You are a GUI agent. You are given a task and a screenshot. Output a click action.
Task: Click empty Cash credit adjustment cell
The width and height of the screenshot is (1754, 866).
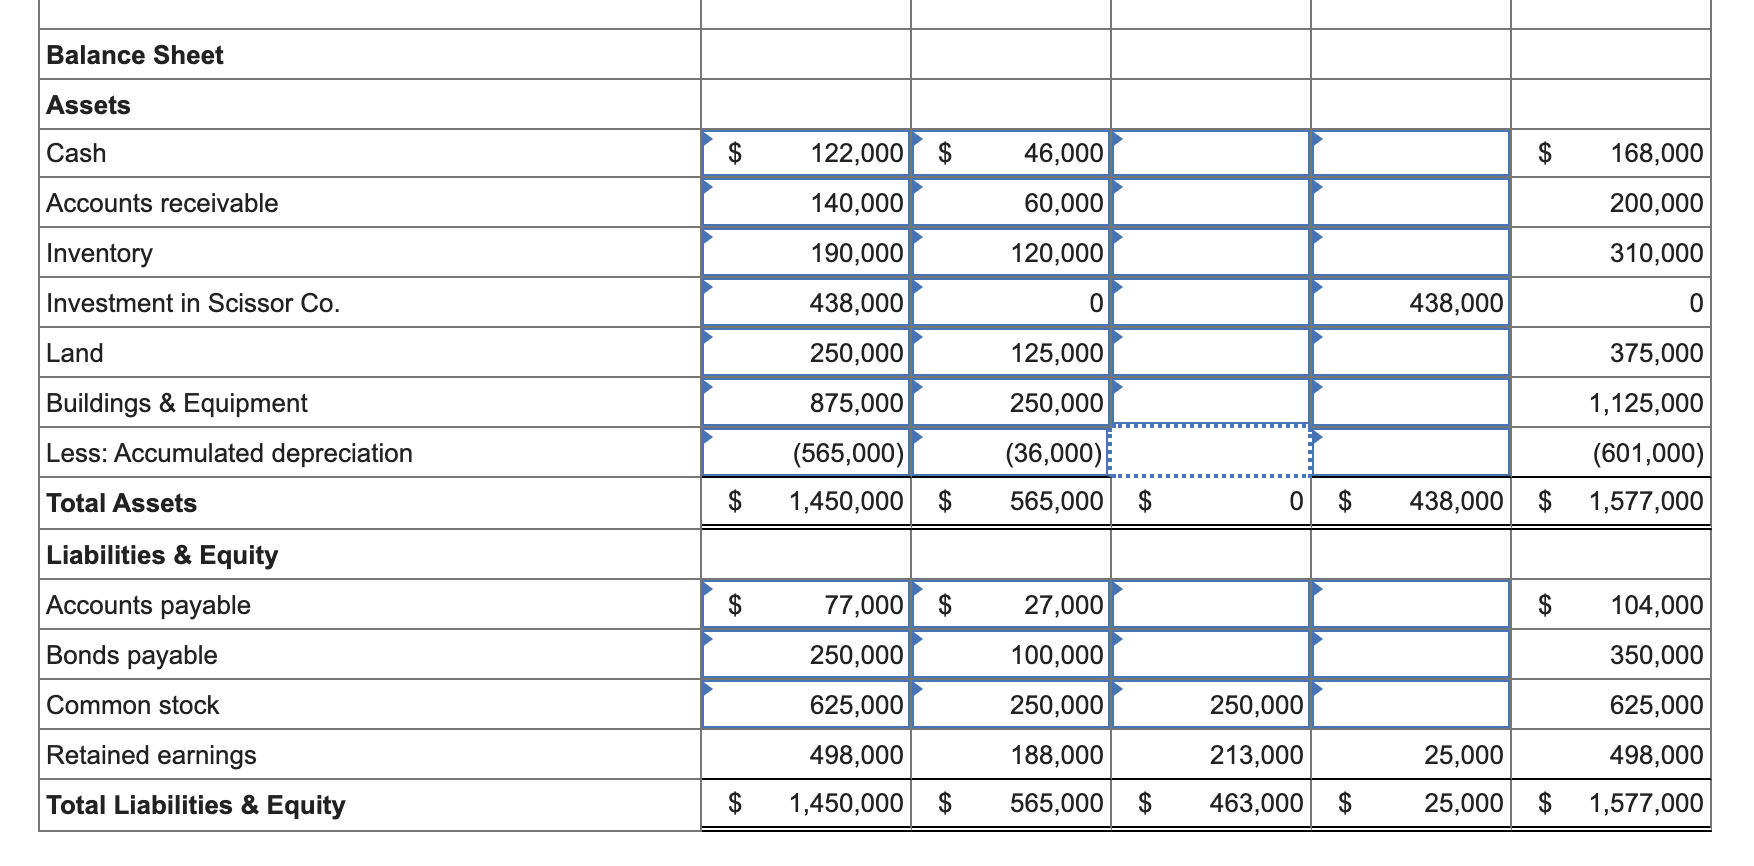click(1410, 153)
